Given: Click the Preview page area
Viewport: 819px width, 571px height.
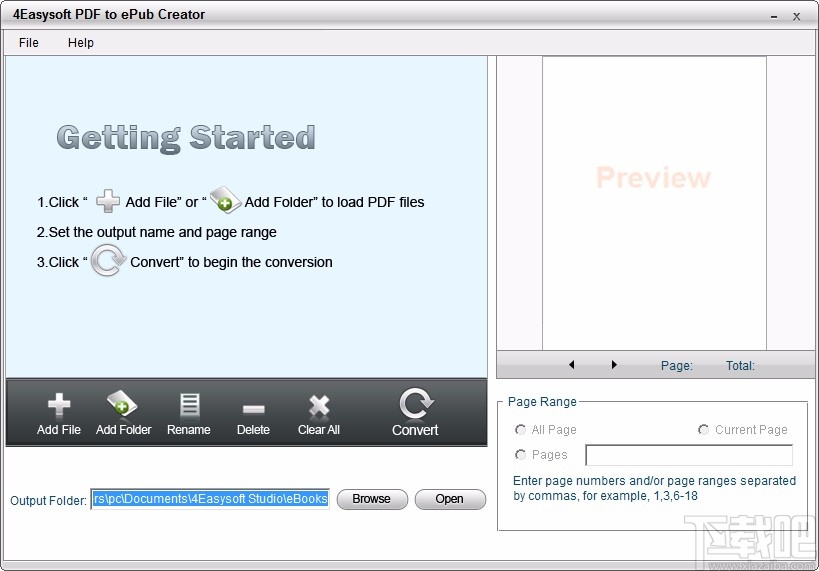Looking at the screenshot, I should click(654, 203).
